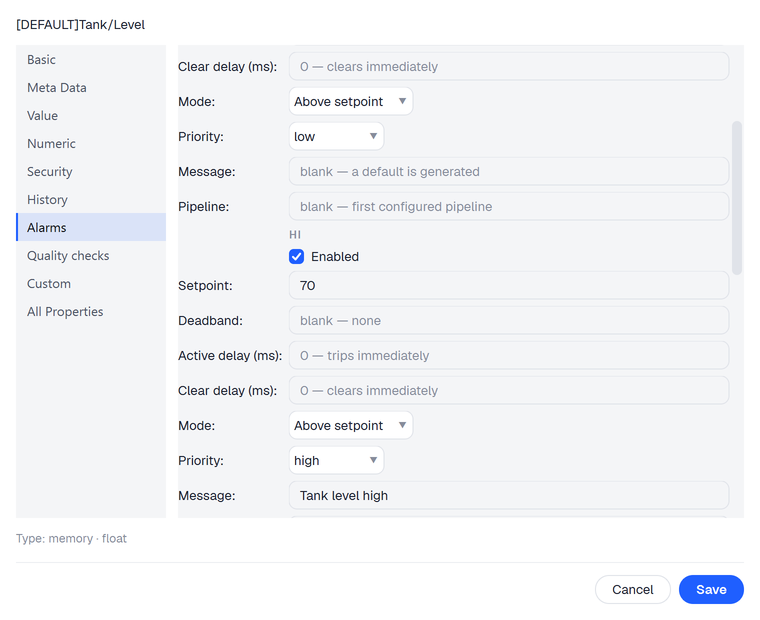760x620 pixels.
Task: Toggle the HI alarm Enabled checkbox
Action: (297, 256)
